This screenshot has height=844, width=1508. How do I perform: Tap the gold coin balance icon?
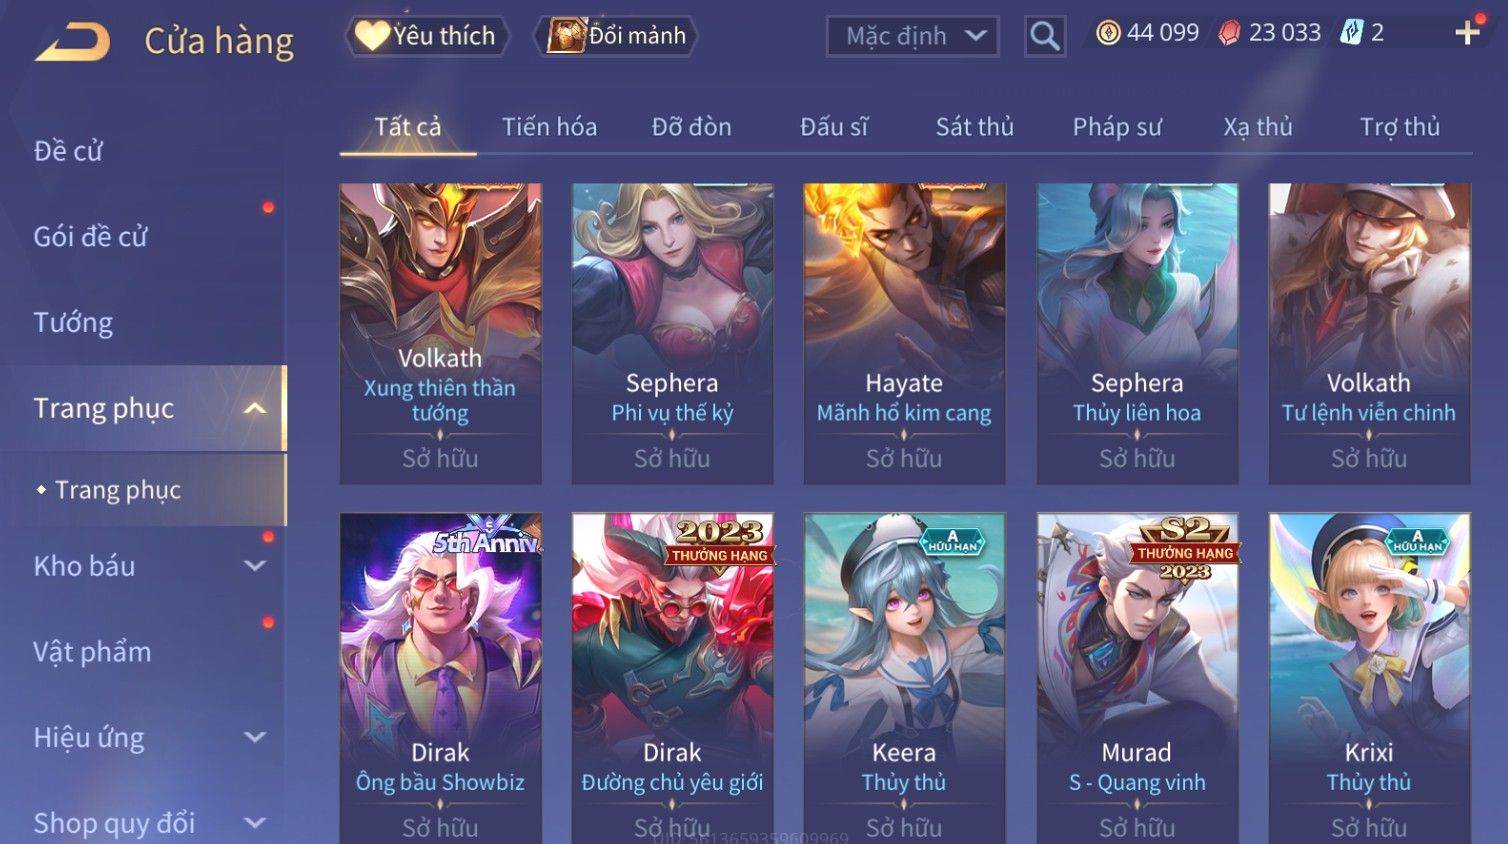click(1108, 33)
